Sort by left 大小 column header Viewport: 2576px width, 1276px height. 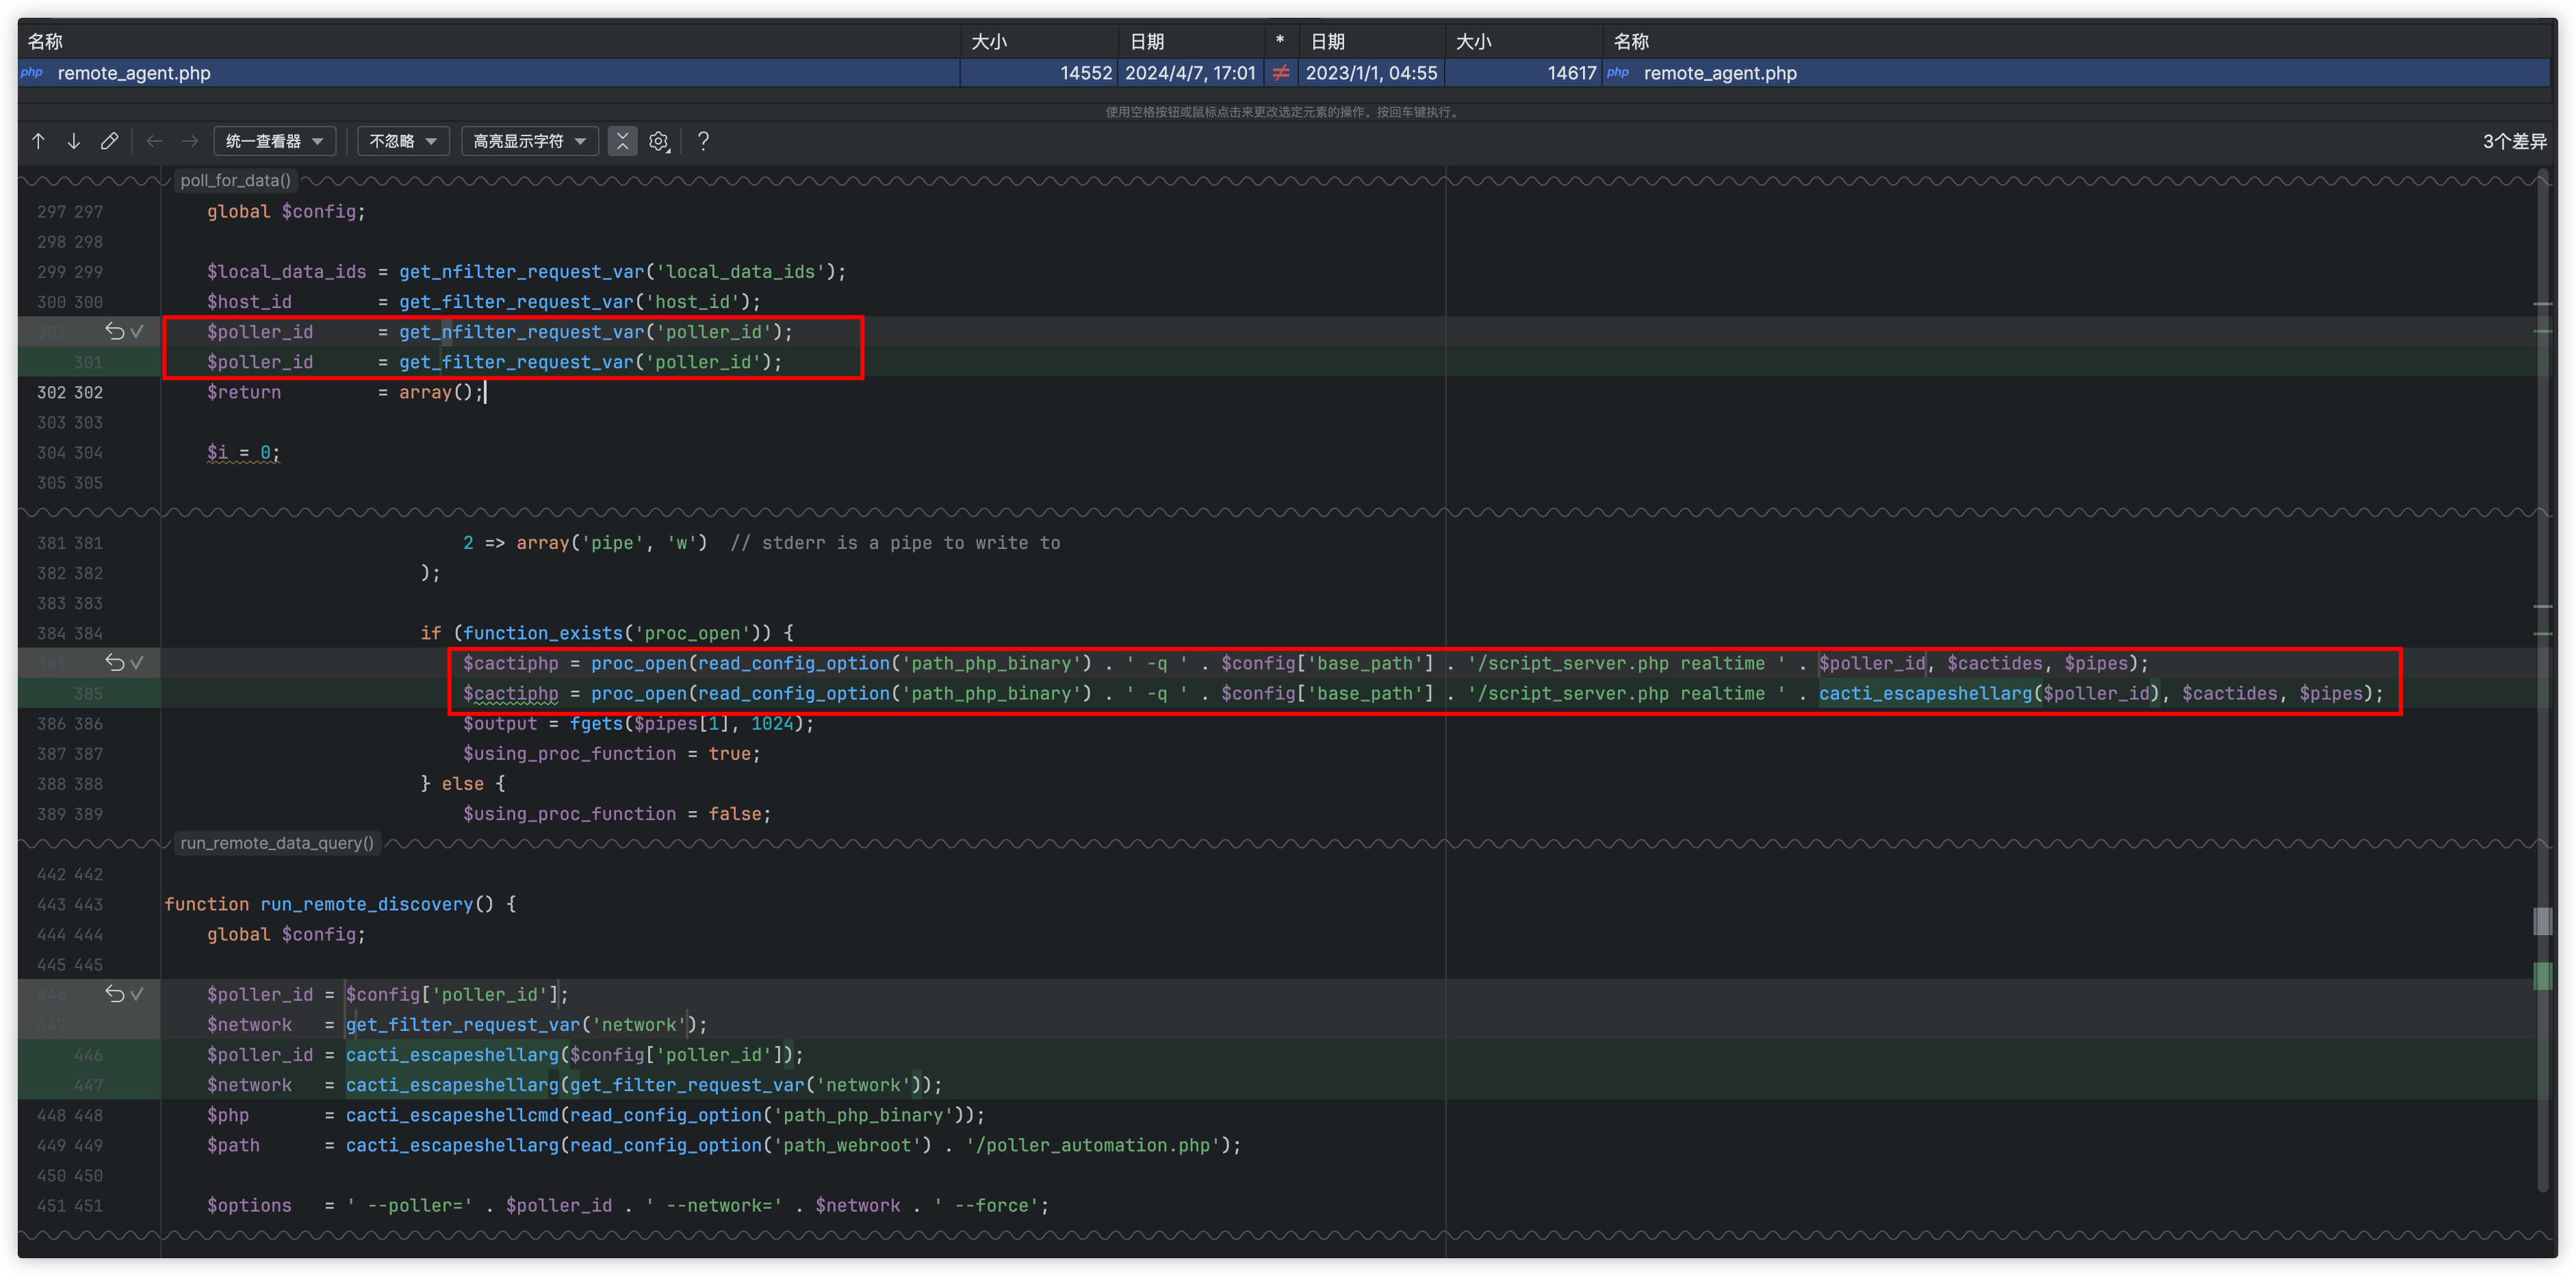point(1040,41)
